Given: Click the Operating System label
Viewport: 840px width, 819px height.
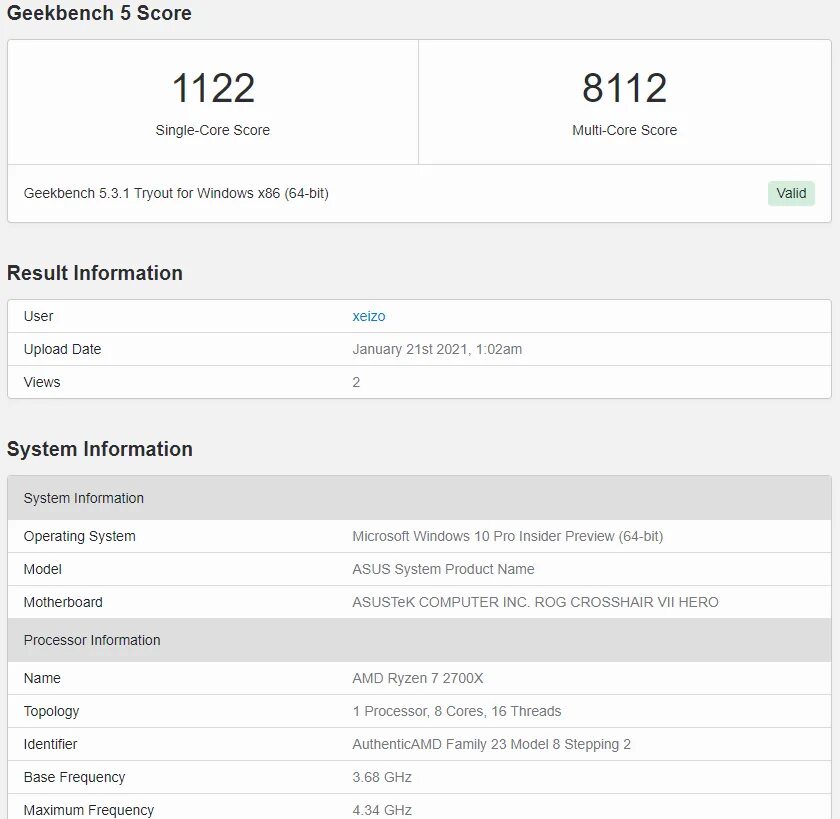Looking at the screenshot, I should [x=79, y=536].
